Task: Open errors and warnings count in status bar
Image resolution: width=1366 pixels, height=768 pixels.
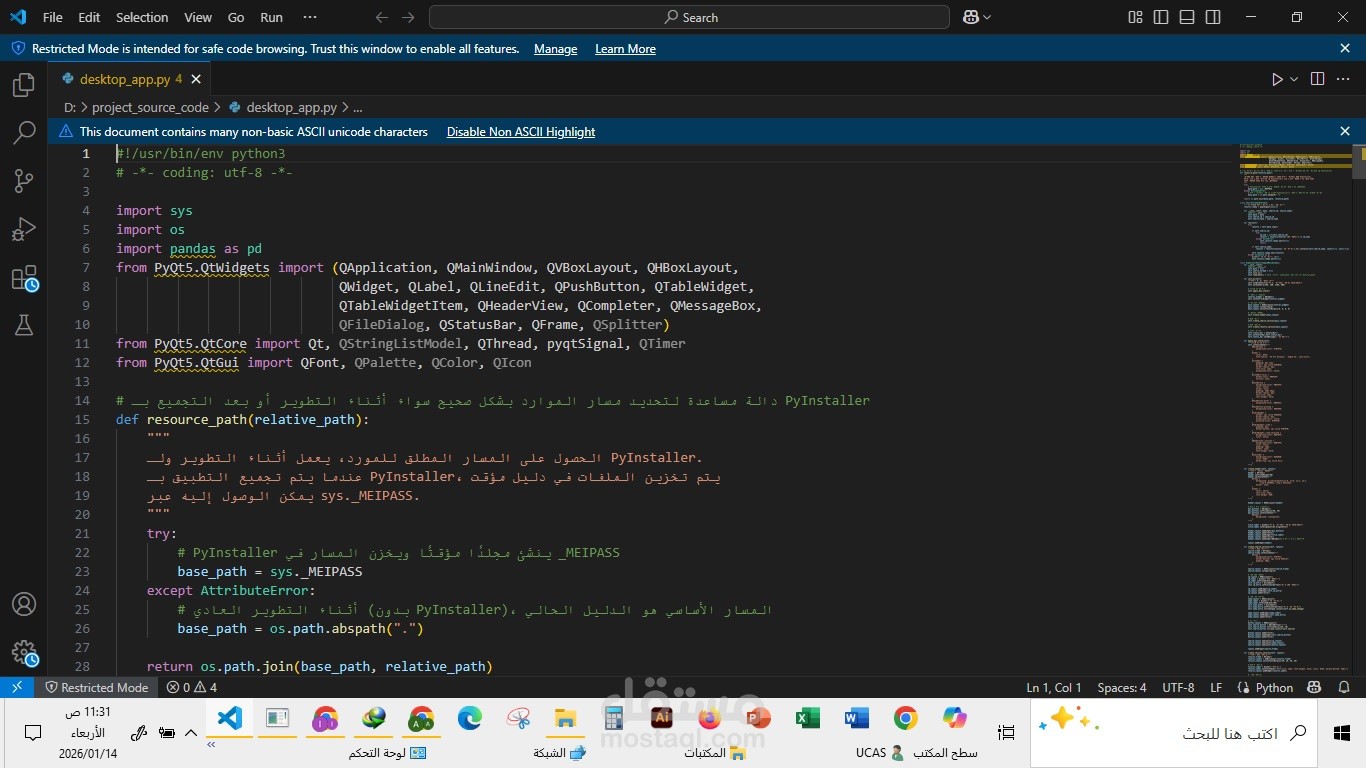Action: coord(191,687)
